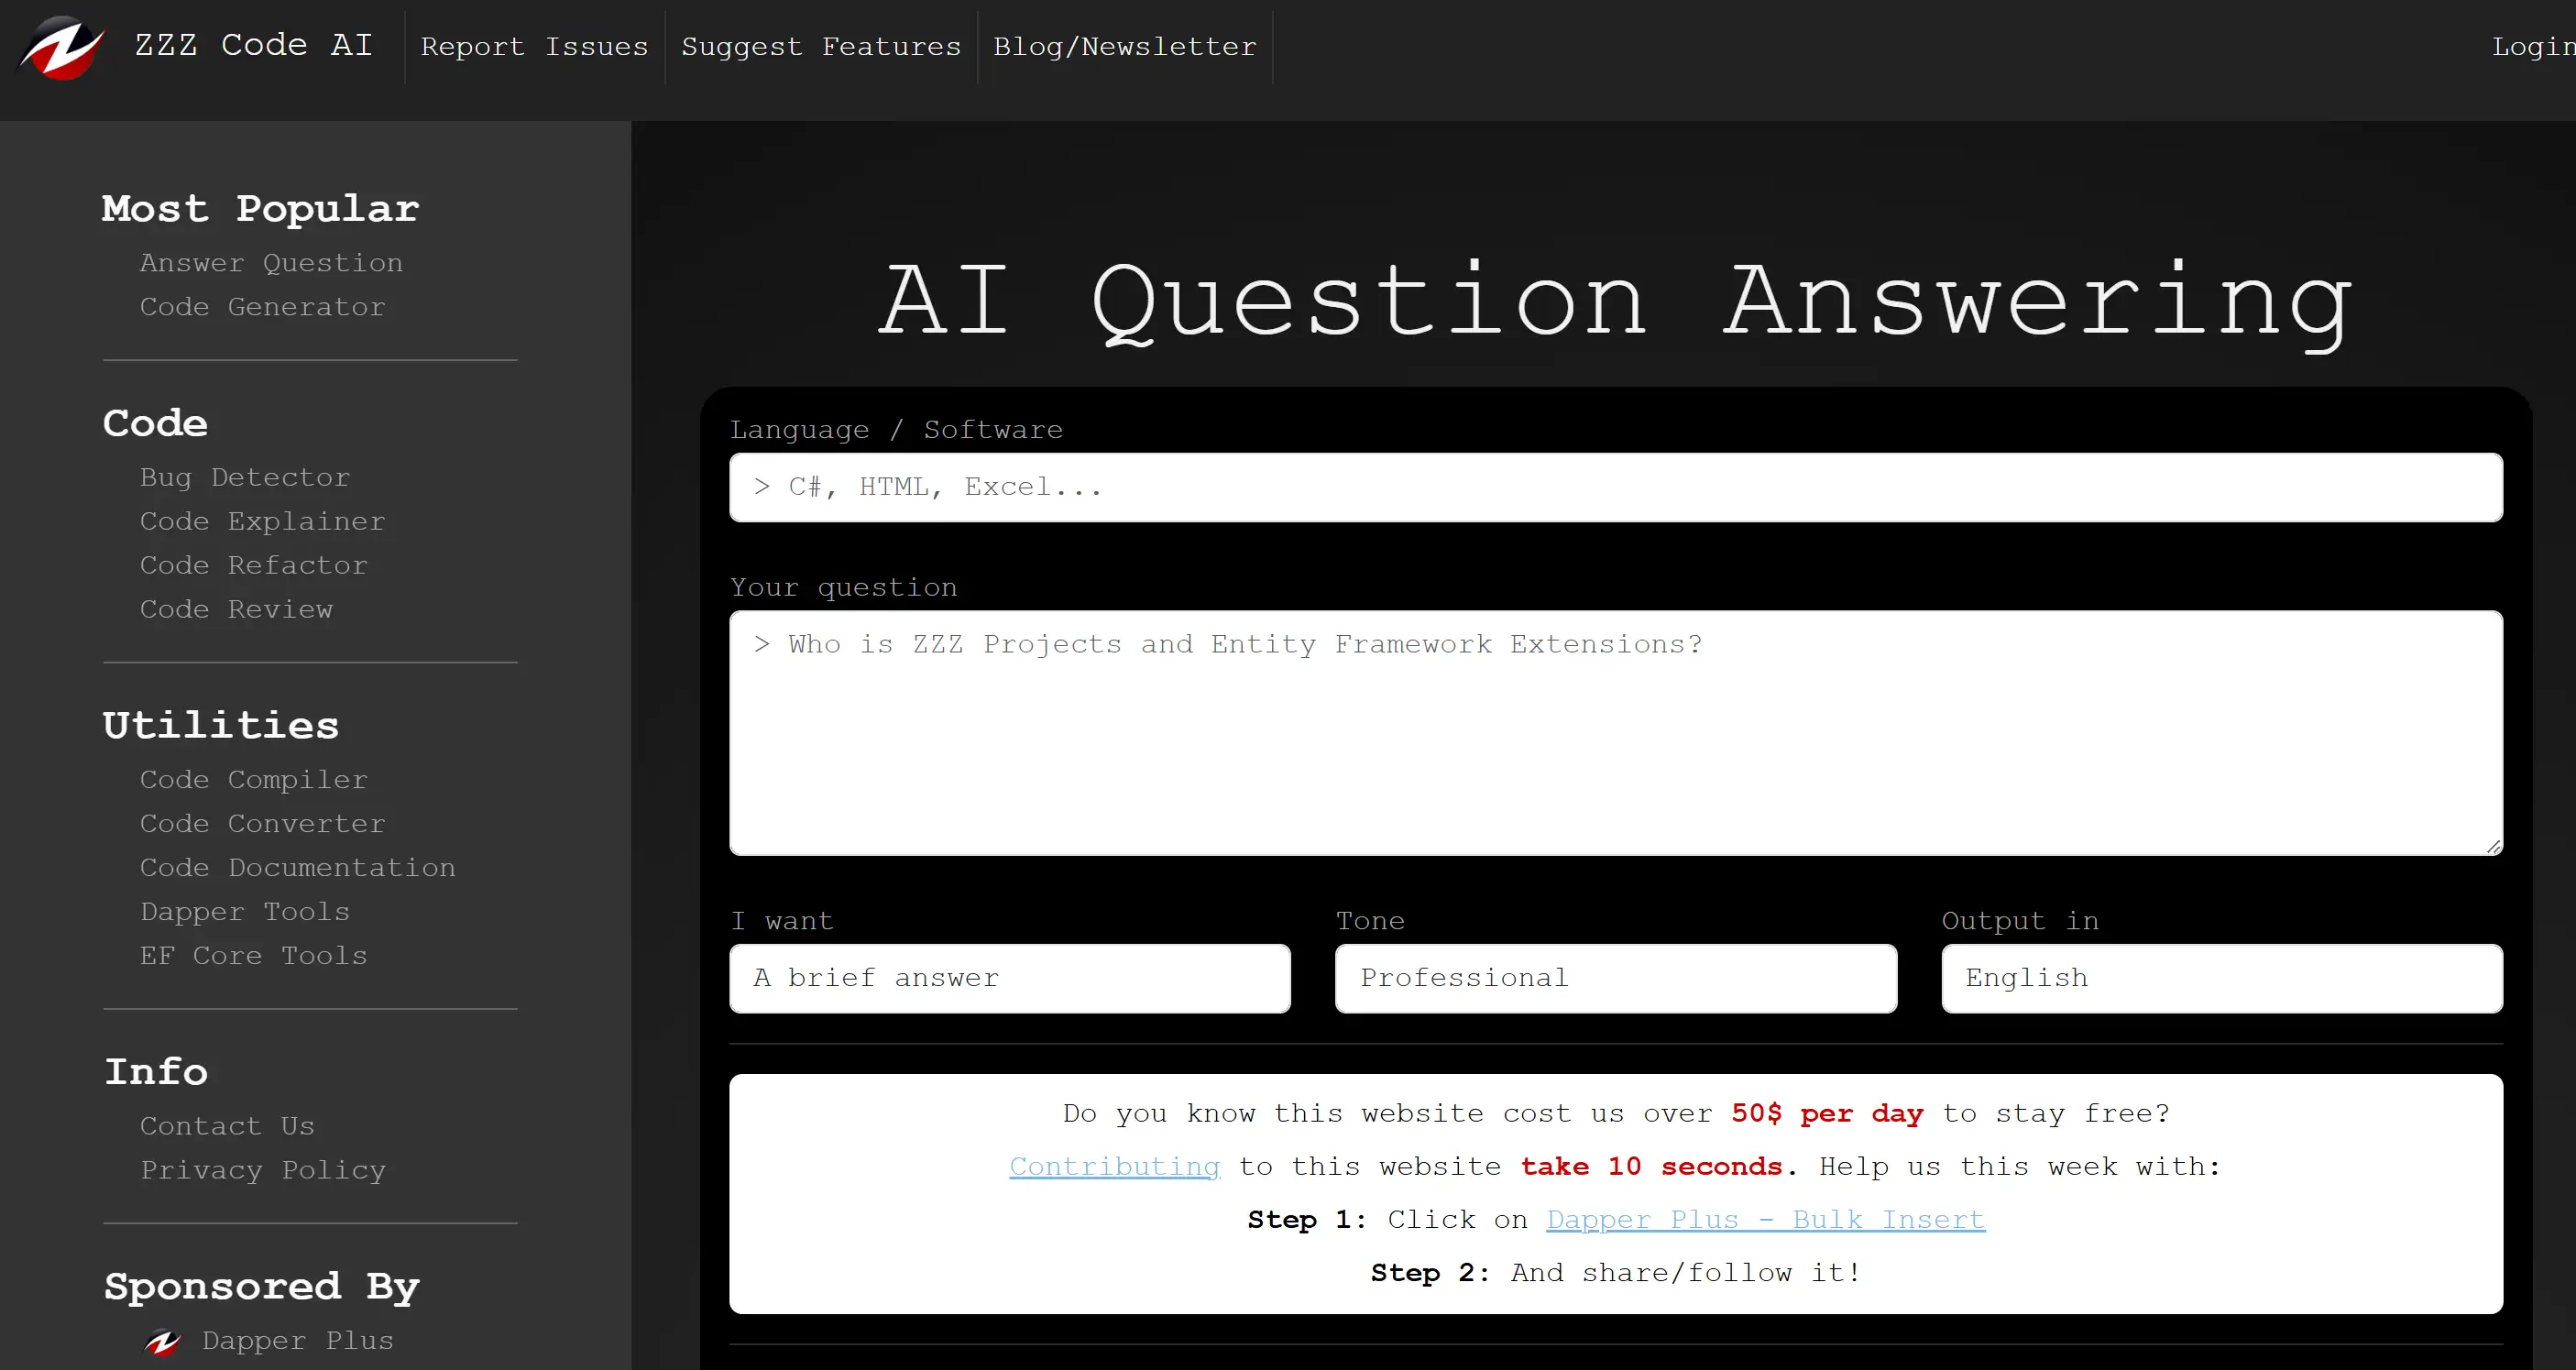The height and width of the screenshot is (1370, 2576).
Task: Click the question textarea resize handle
Action: 2493,846
